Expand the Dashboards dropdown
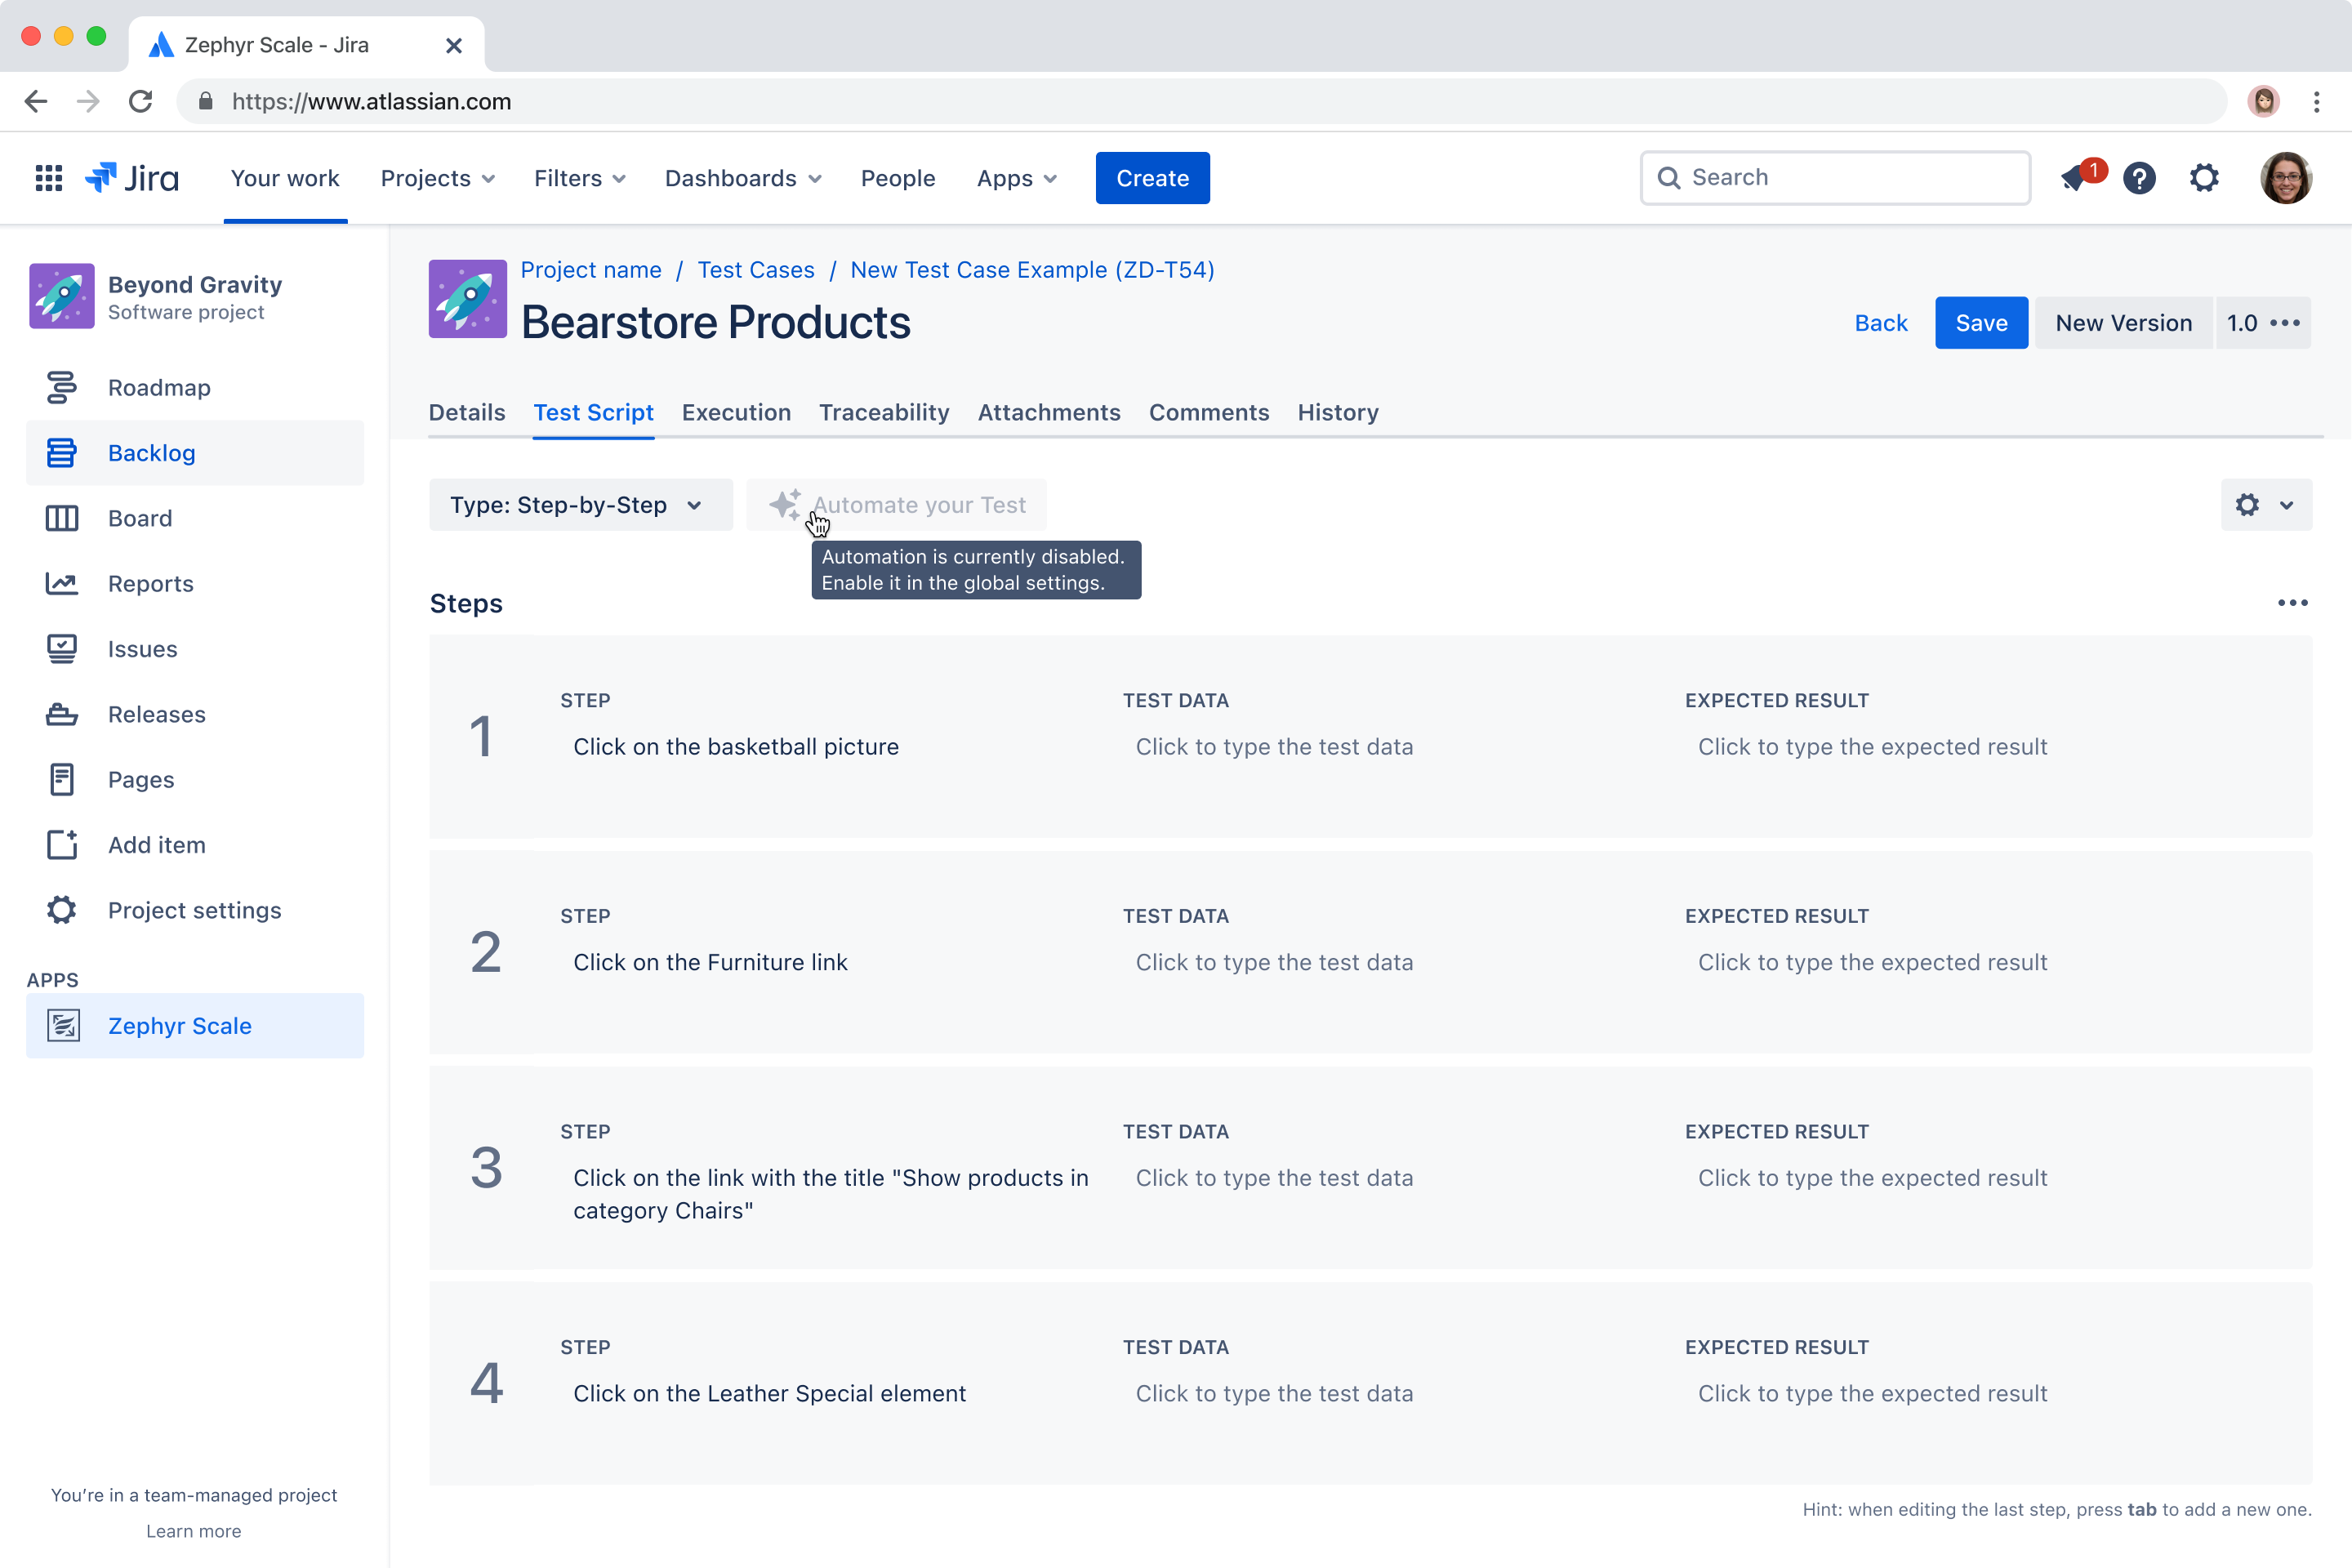Viewport: 2352px width, 1568px height. (x=743, y=178)
